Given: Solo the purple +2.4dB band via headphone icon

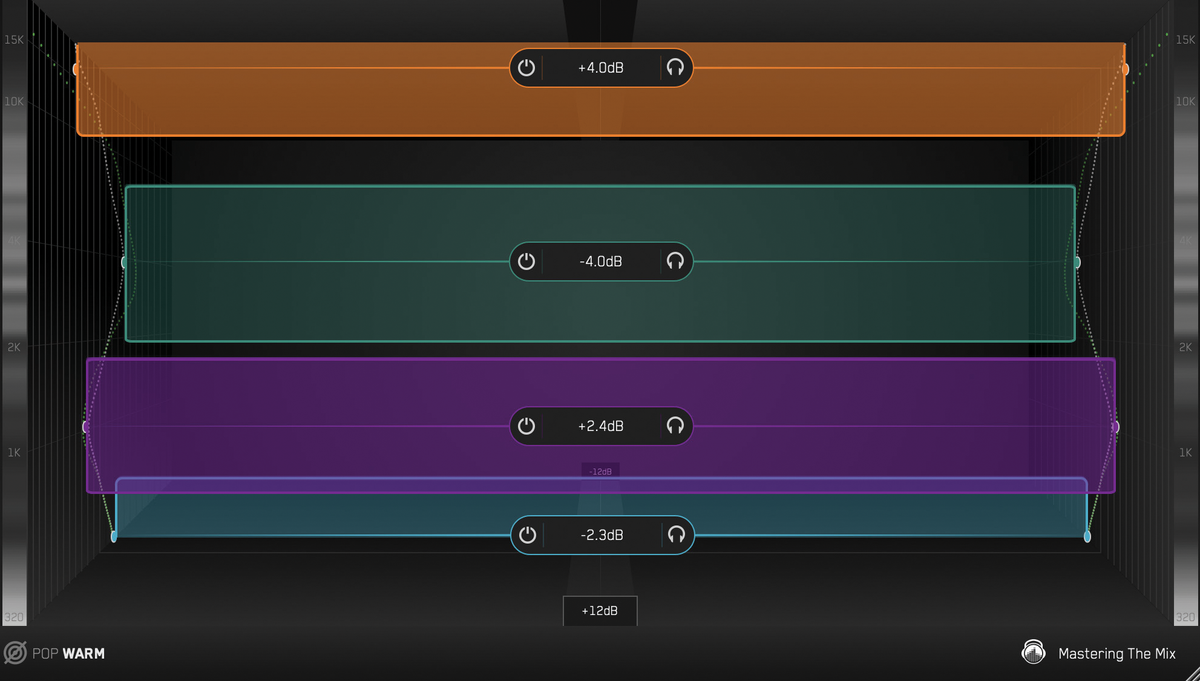Looking at the screenshot, I should [x=674, y=425].
